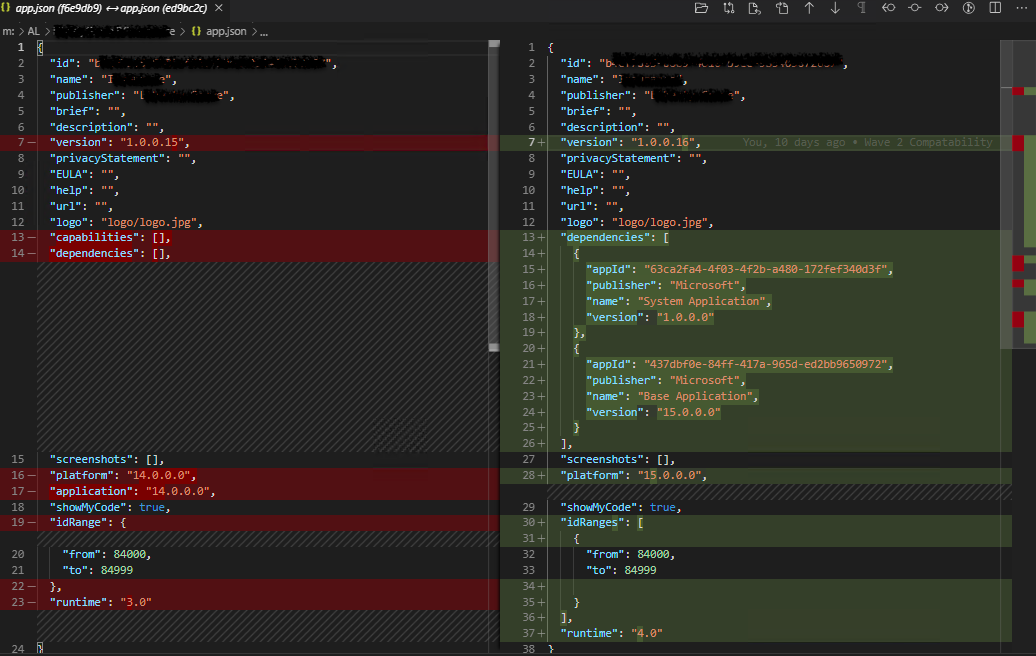The width and height of the screenshot is (1036, 656).
Task: Click "showMyCode": true in left pane
Action: [110, 507]
